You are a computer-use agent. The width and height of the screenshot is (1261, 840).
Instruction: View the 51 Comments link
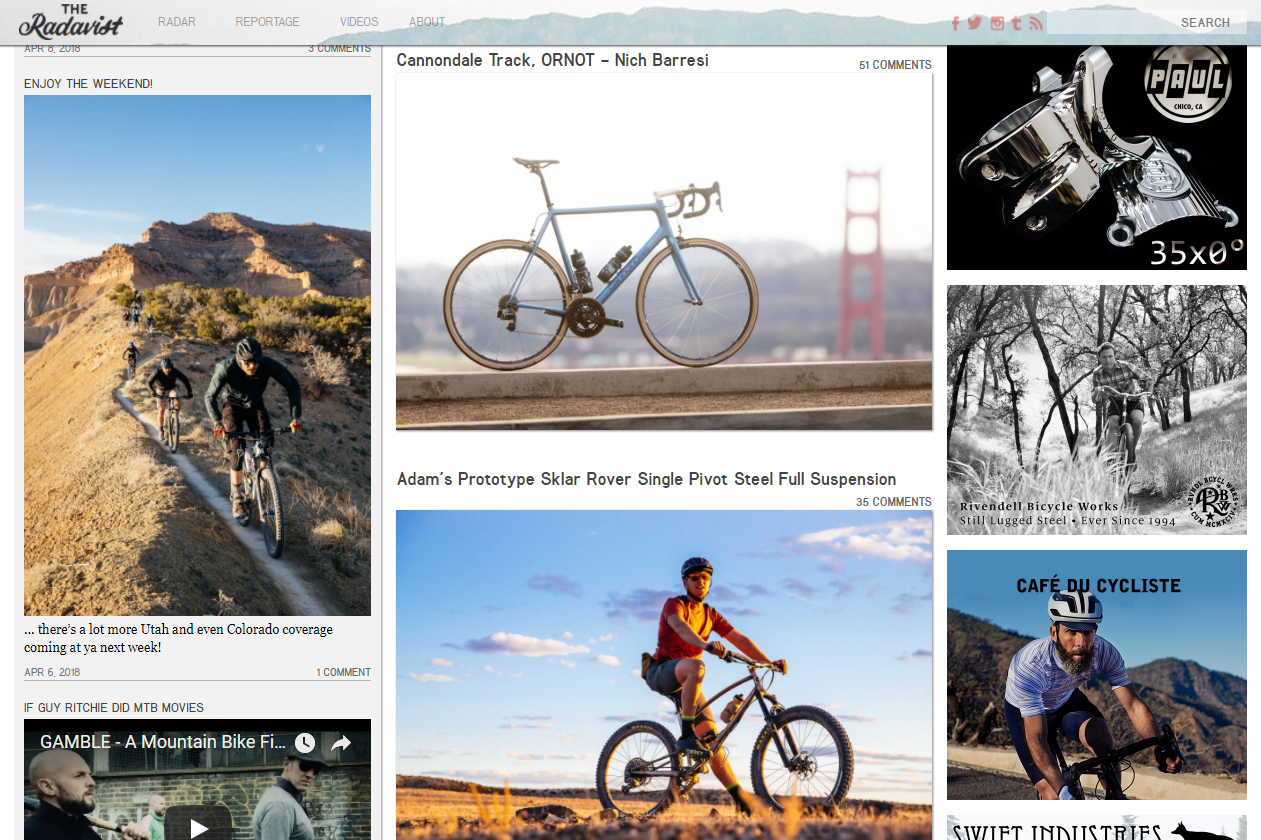[895, 65]
